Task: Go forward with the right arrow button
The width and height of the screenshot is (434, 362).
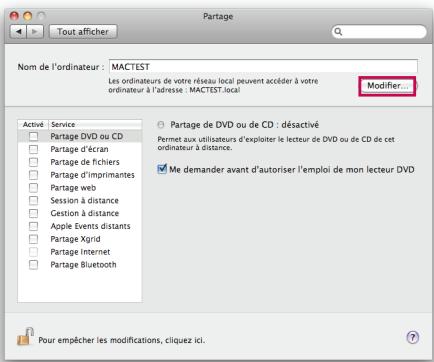Action: pyautogui.click(x=35, y=32)
